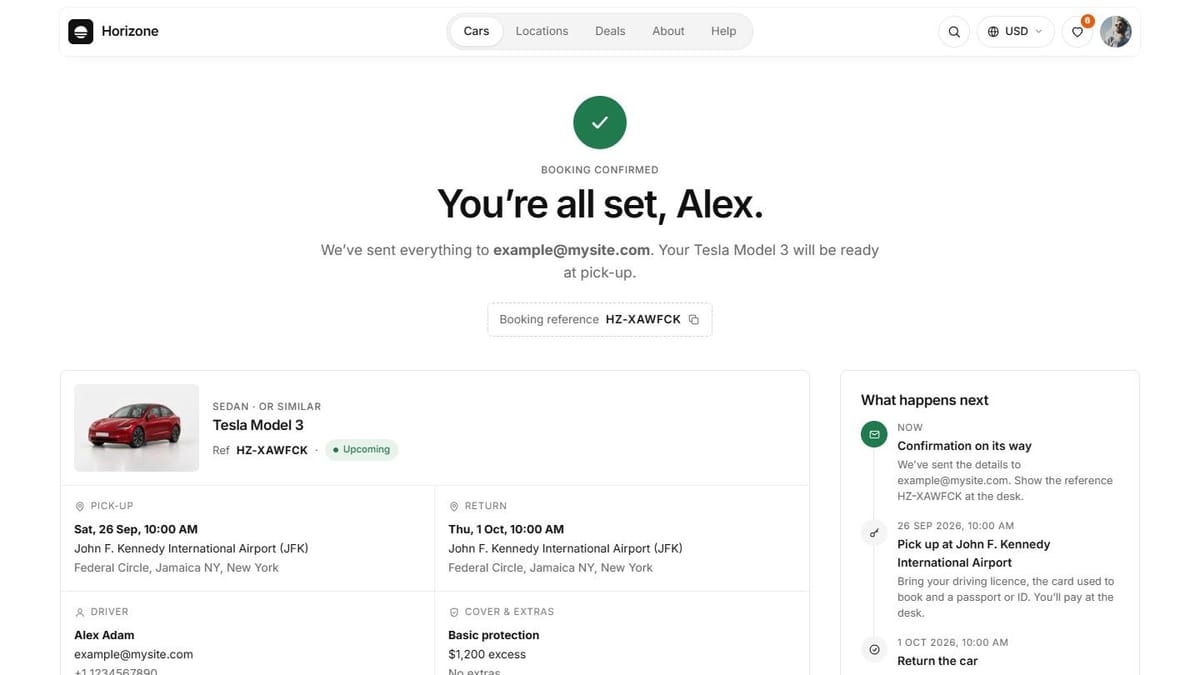The width and height of the screenshot is (1200, 675).
Task: Click the green booking confirmed checkmark
Action: click(600, 123)
